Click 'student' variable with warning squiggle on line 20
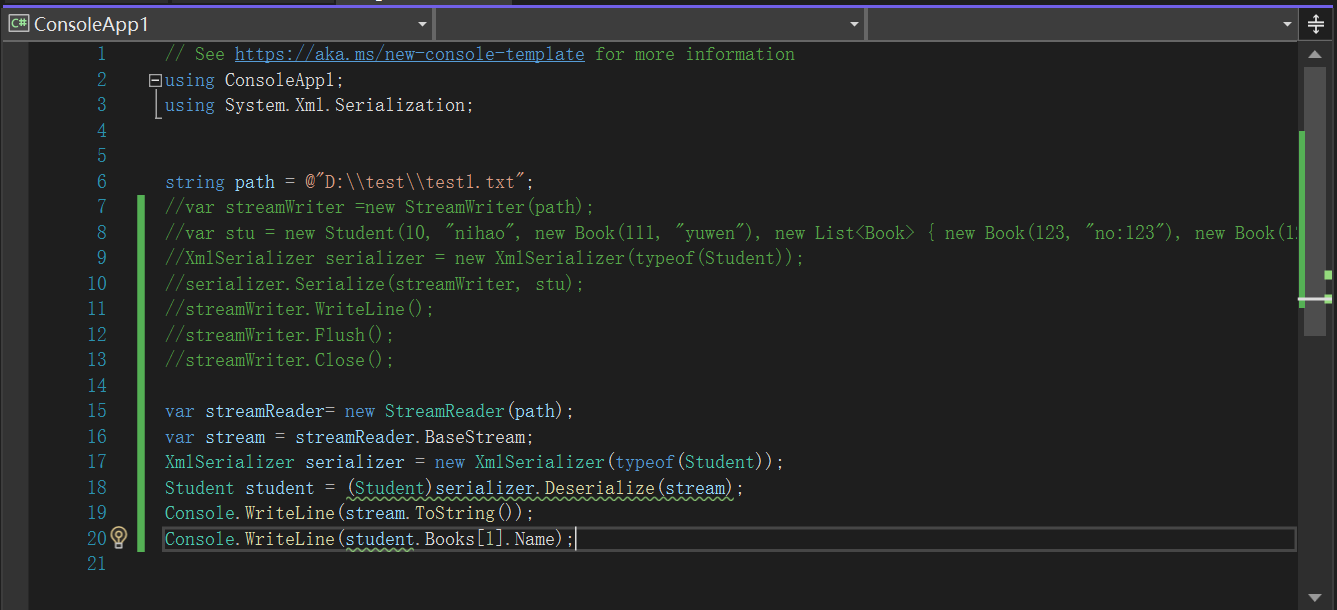 [380, 539]
